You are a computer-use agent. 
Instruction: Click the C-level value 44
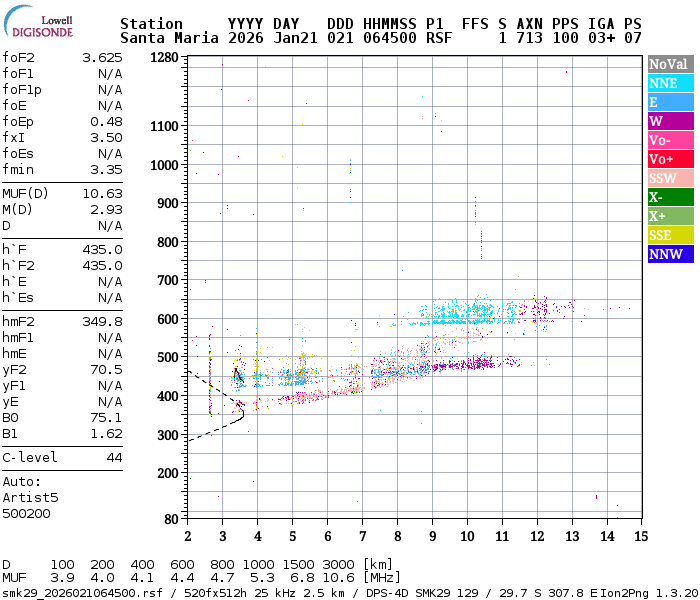pos(114,458)
